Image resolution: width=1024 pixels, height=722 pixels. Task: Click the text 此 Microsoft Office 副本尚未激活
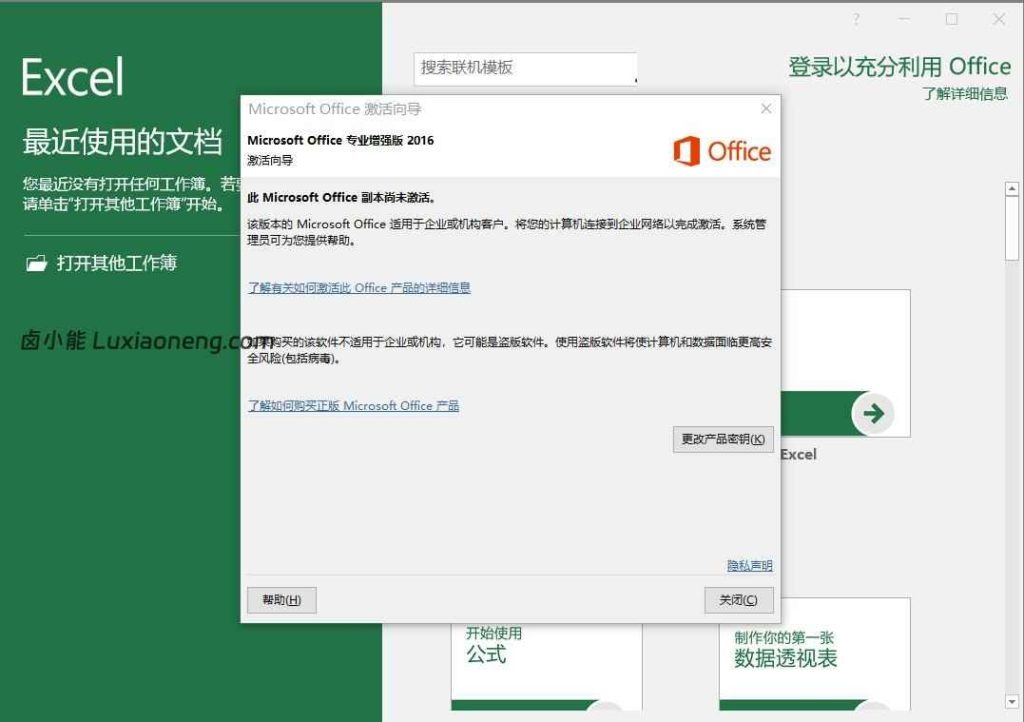[x=342, y=197]
